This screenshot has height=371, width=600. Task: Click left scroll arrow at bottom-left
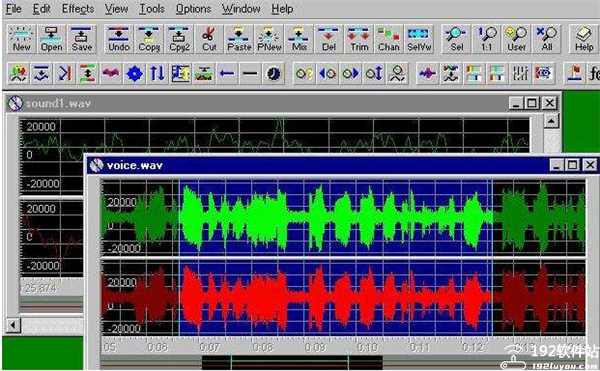[x=13, y=325]
